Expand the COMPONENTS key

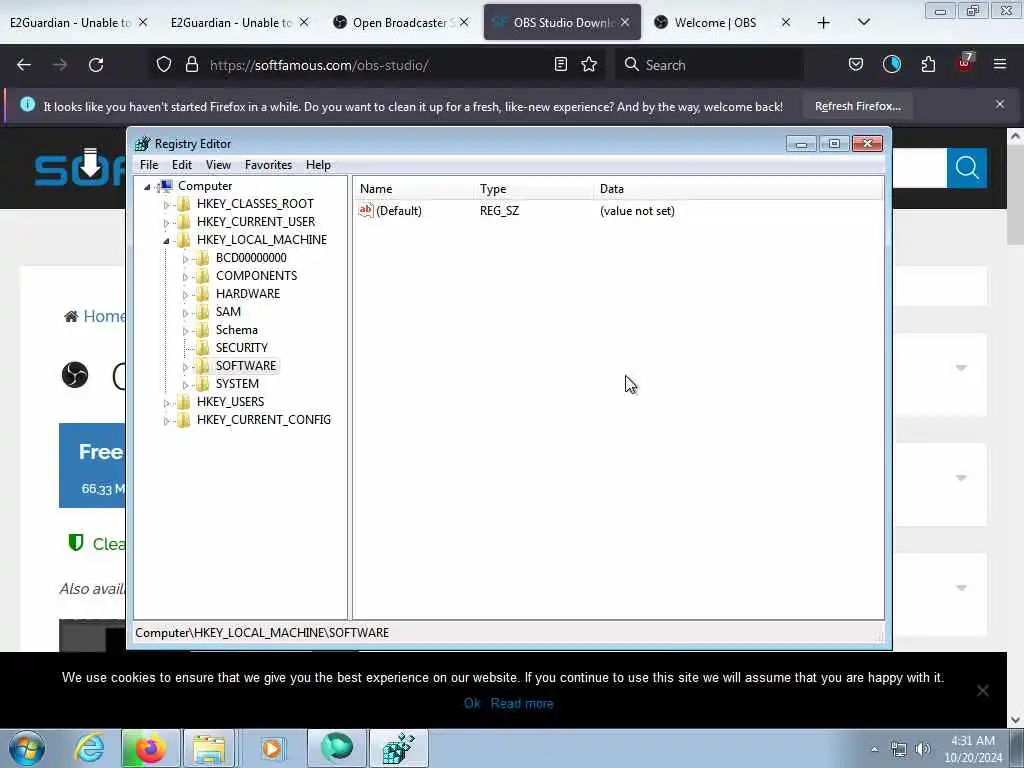click(x=185, y=277)
